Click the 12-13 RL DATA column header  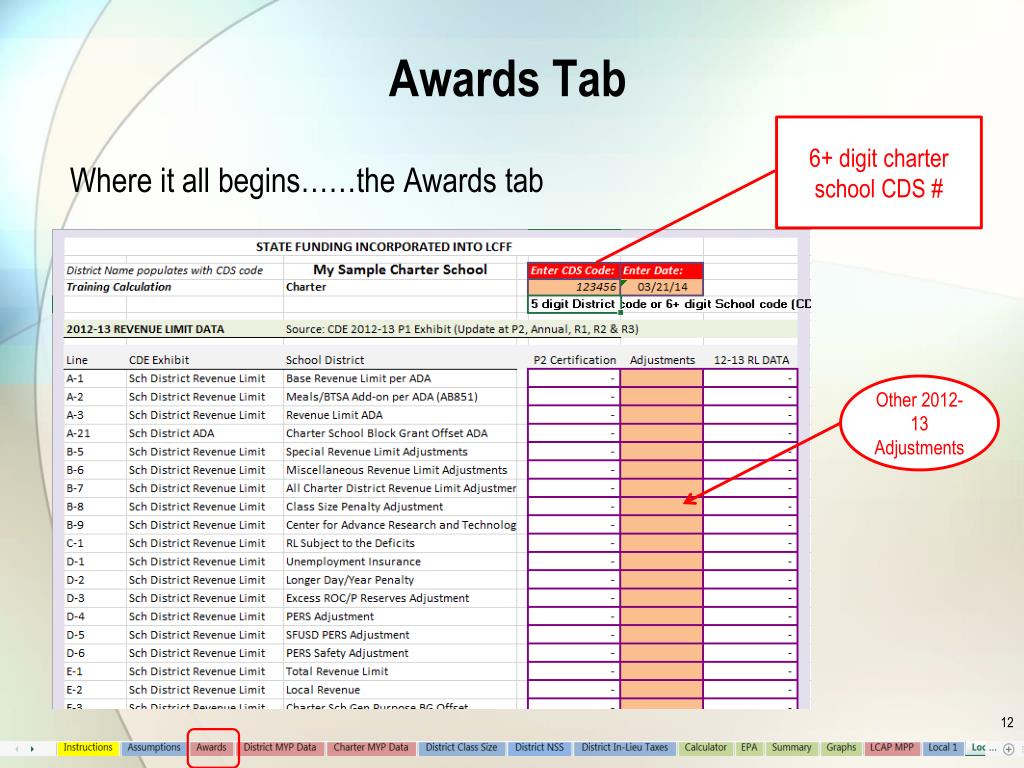[x=751, y=360]
